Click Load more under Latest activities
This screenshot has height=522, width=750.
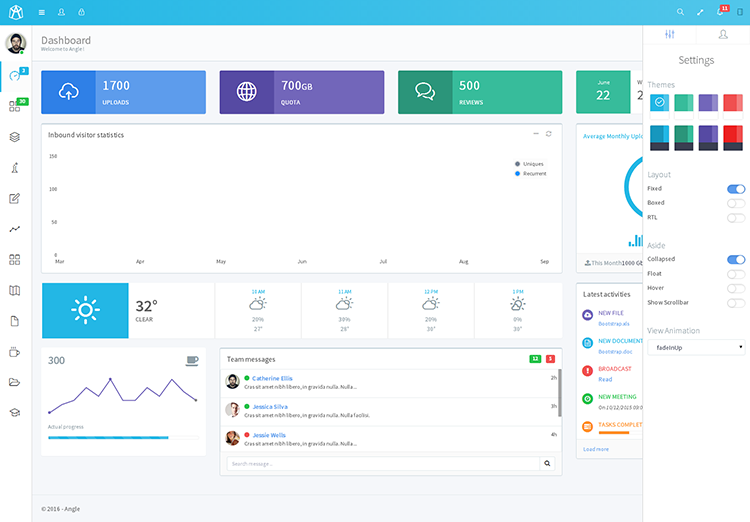click(596, 449)
